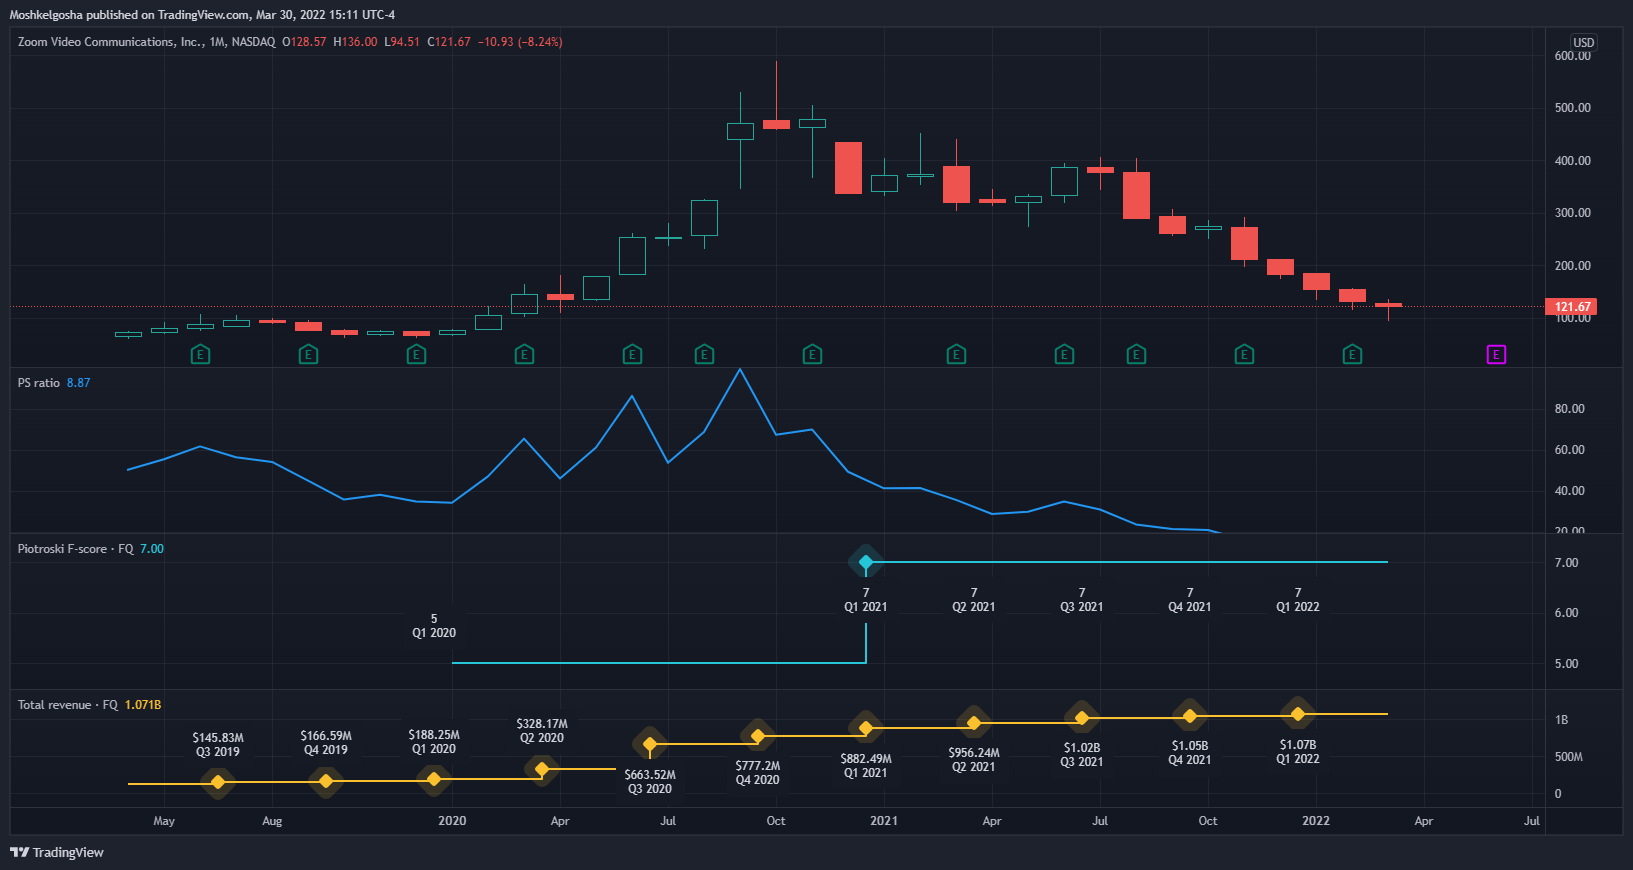Image resolution: width=1633 pixels, height=870 pixels.
Task: Select the Q1 2022 revenue diamond marker
Action: pos(1298,714)
